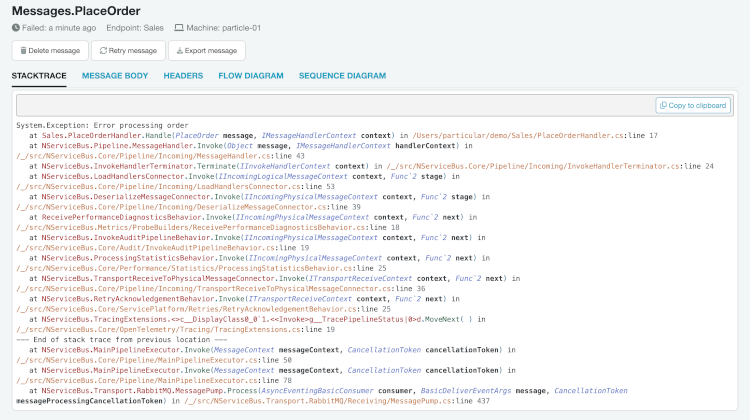Switch to the Message Body tab

tap(115, 75)
